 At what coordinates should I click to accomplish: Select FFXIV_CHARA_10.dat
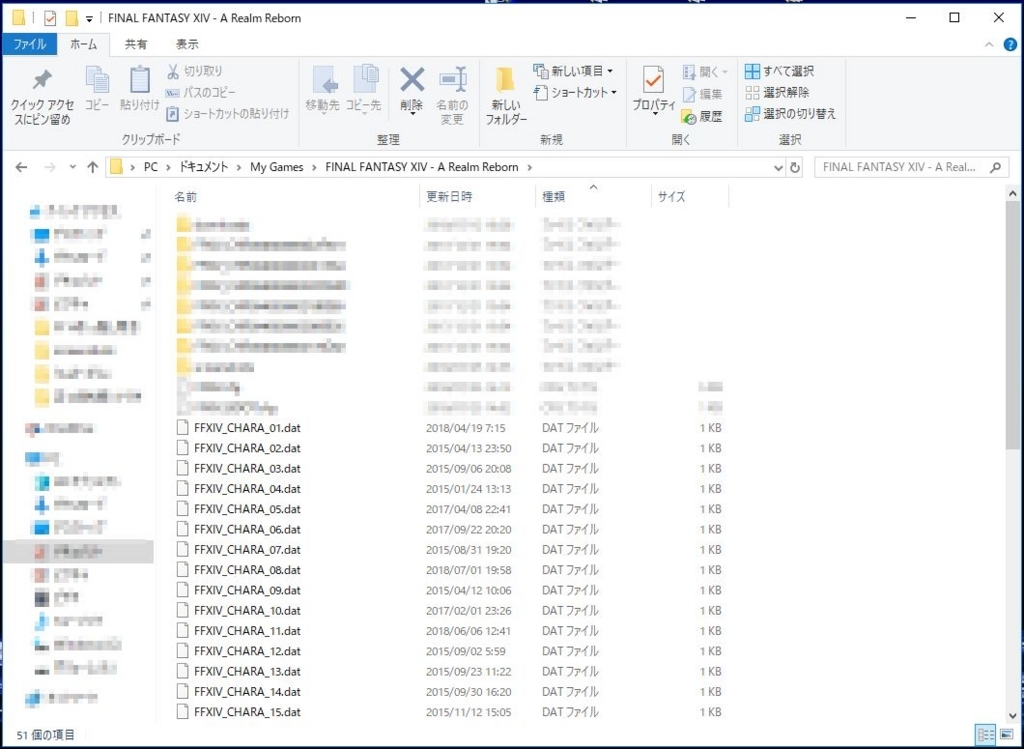[248, 611]
